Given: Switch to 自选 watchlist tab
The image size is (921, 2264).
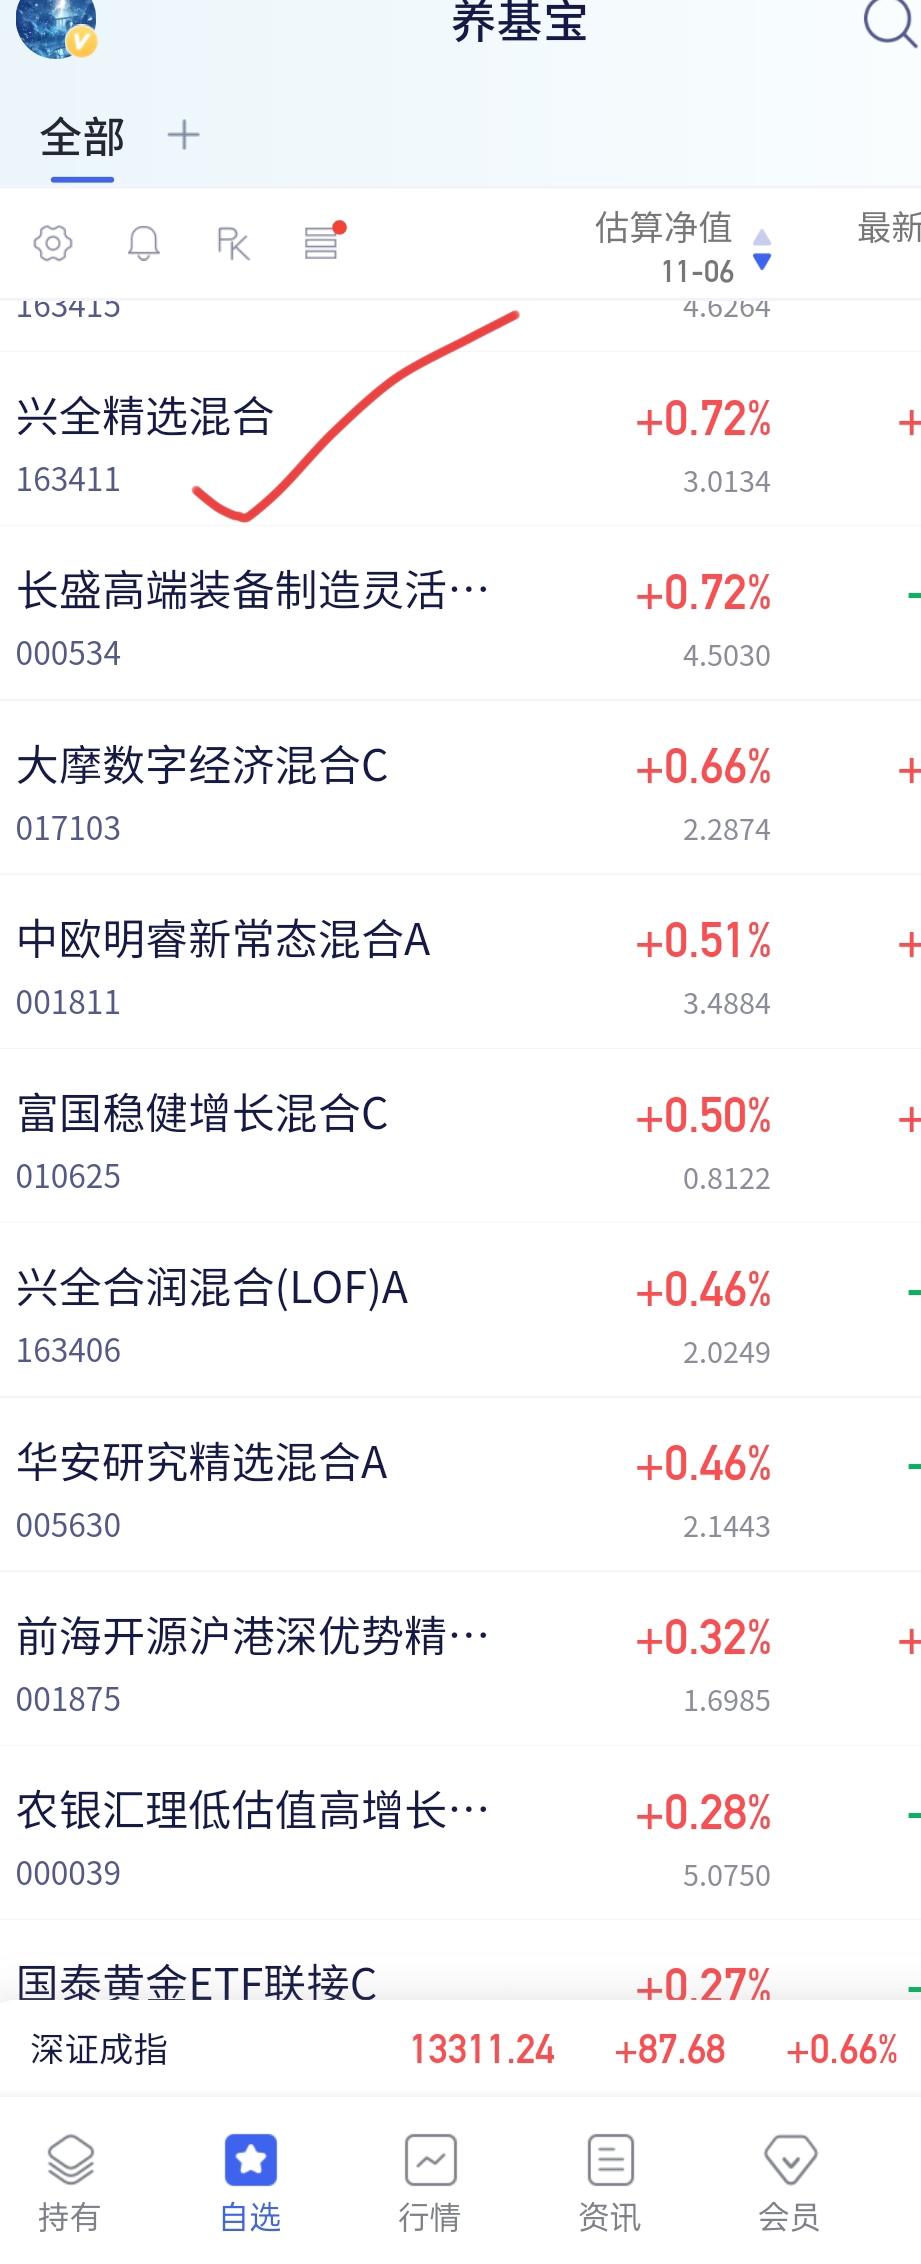Looking at the screenshot, I should tap(250, 2182).
